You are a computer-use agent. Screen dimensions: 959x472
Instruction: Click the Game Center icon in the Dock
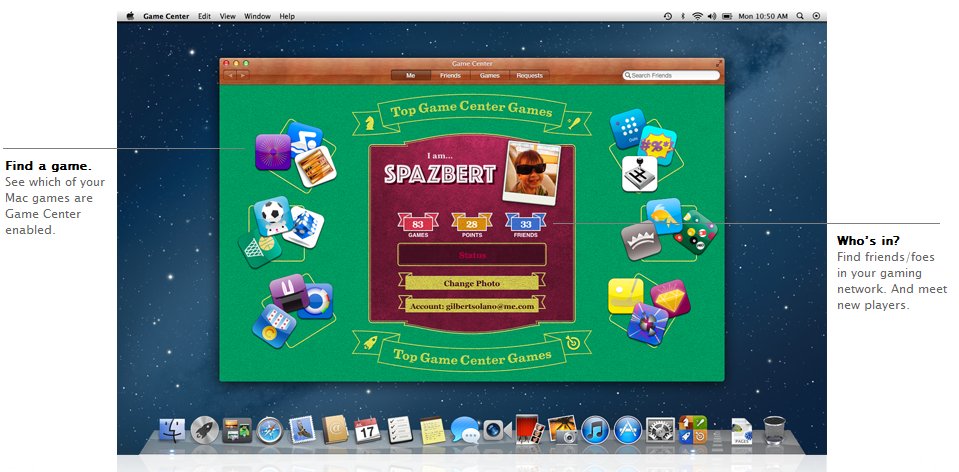693,429
